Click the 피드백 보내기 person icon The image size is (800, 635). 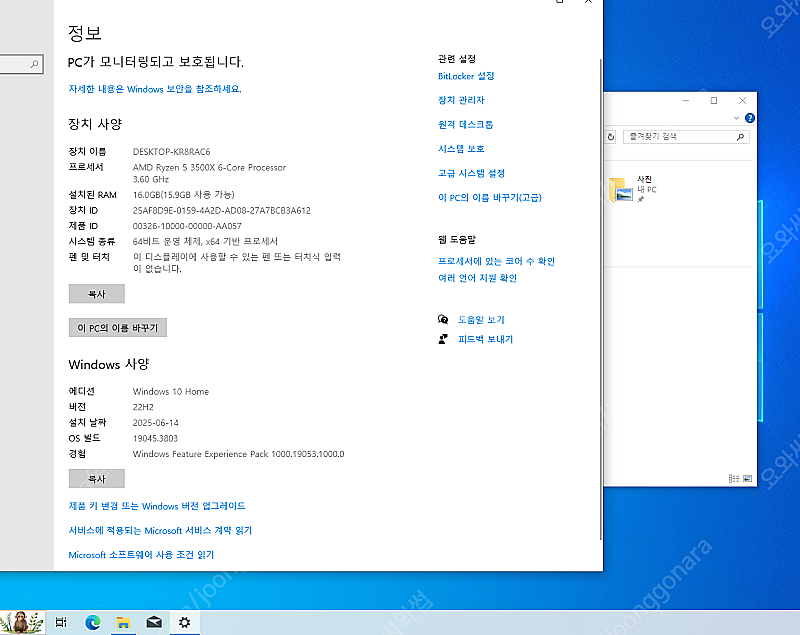click(x=443, y=339)
